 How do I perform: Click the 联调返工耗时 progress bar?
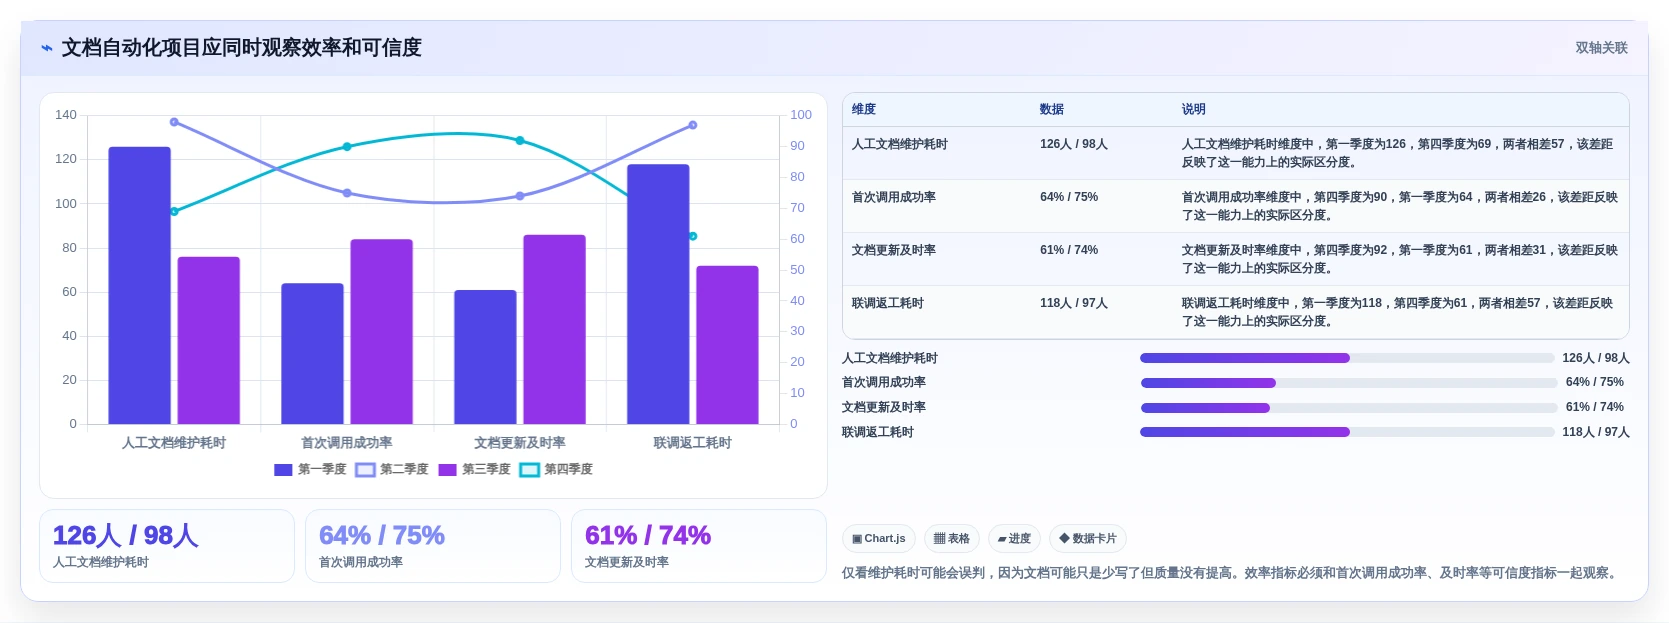point(1347,432)
